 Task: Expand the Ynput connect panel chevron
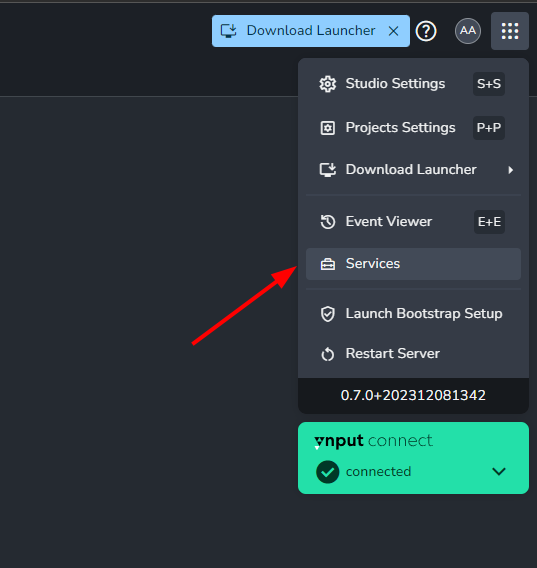point(499,471)
